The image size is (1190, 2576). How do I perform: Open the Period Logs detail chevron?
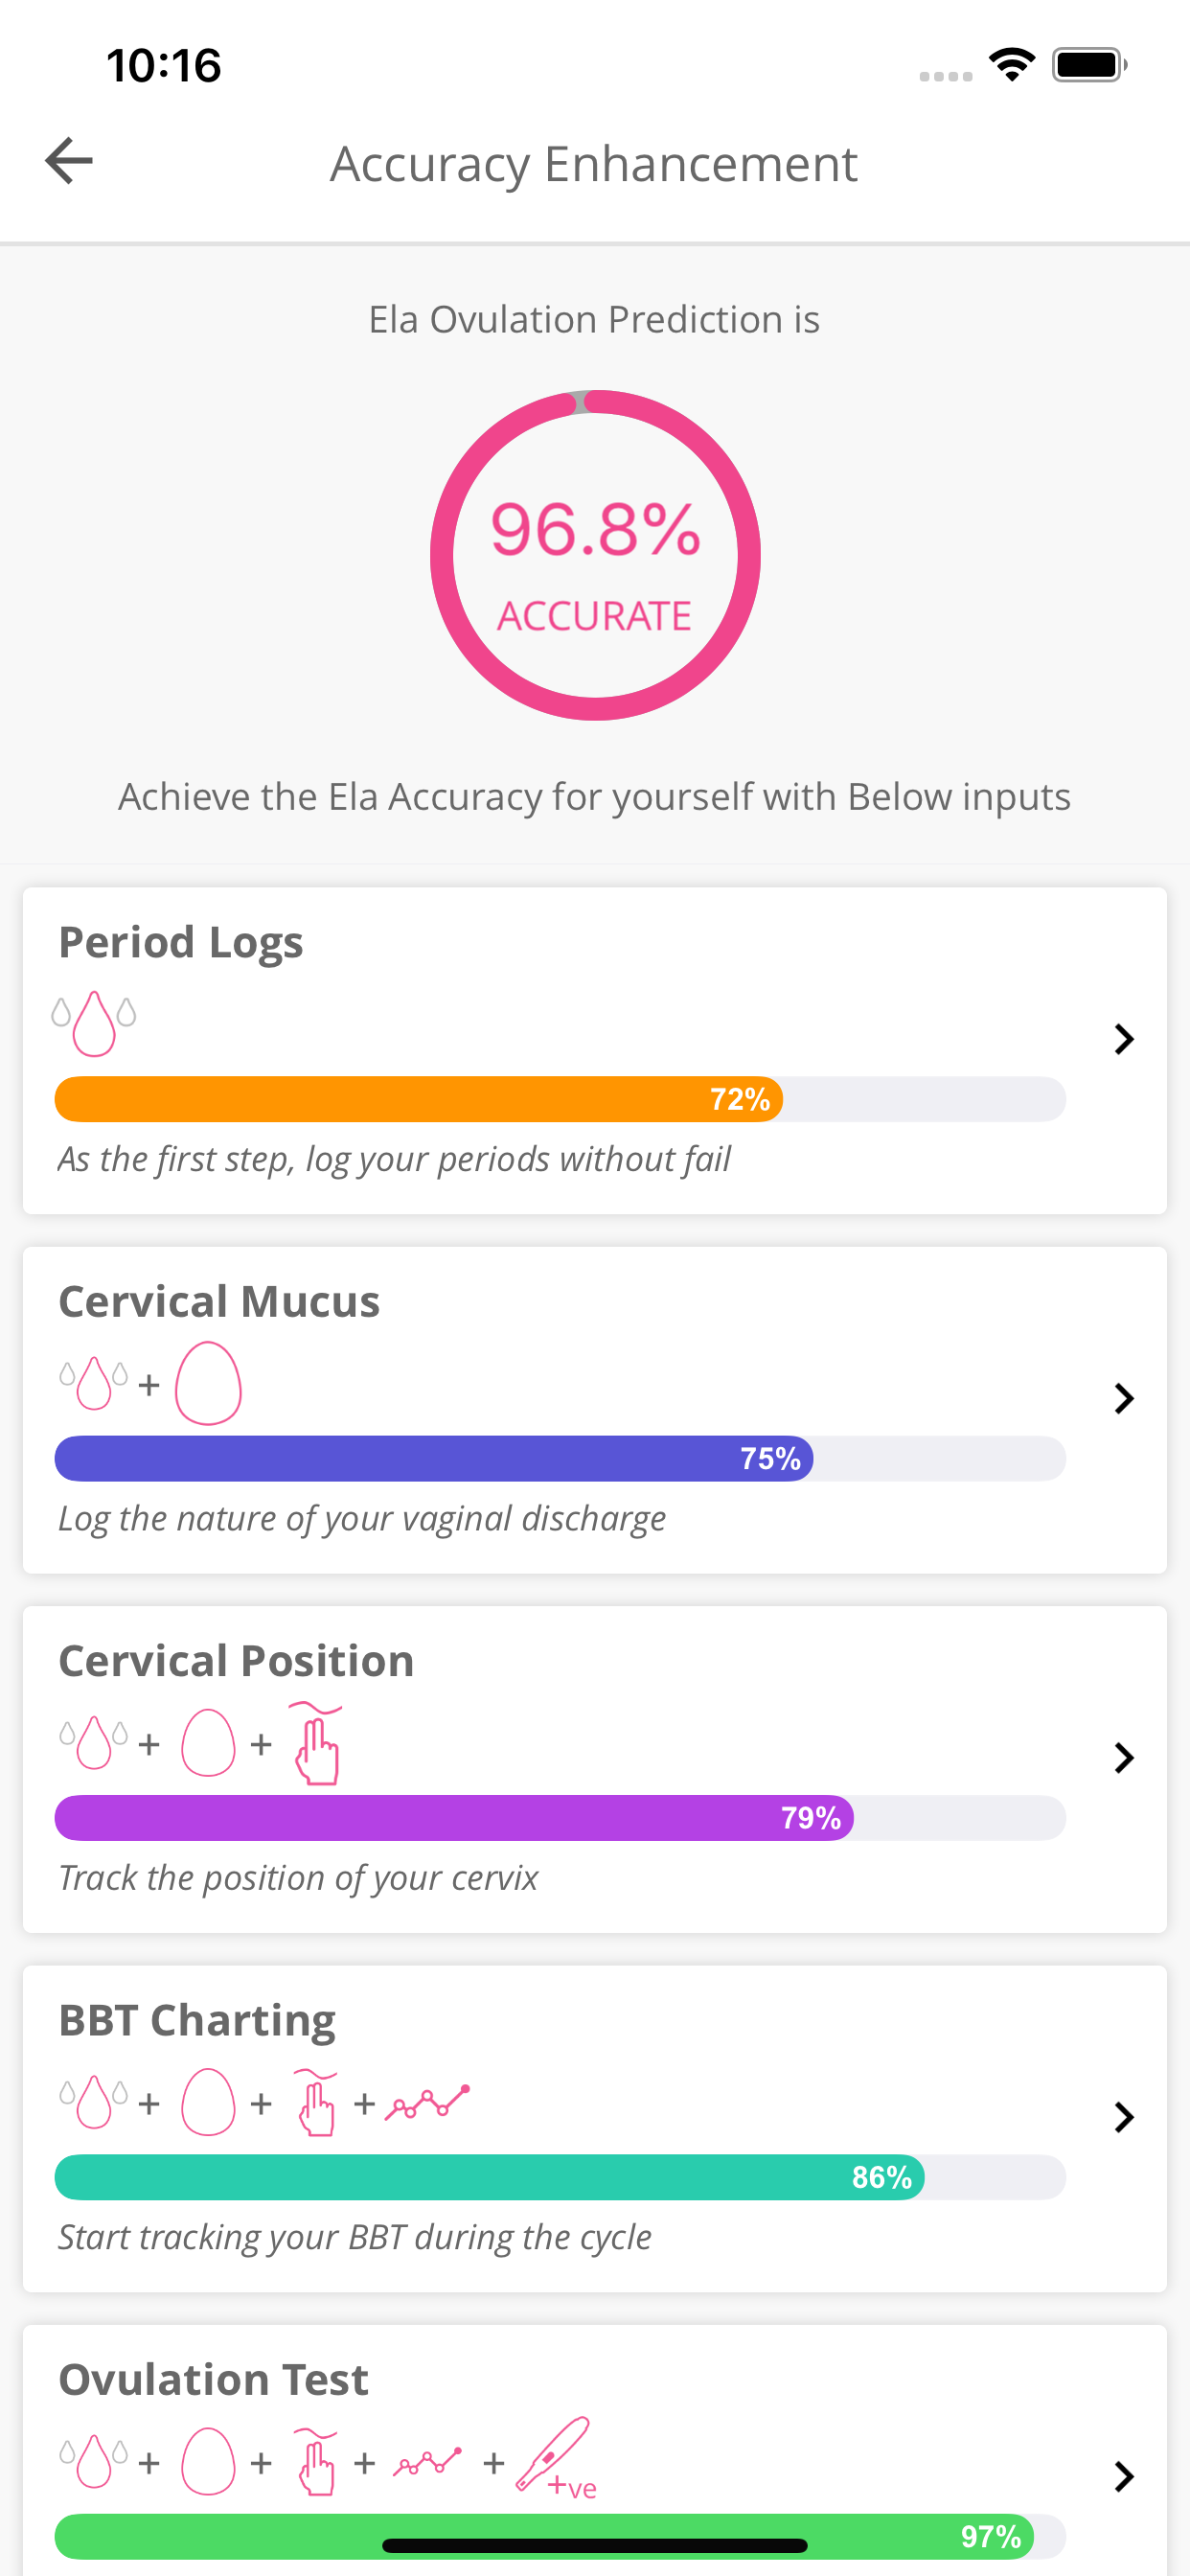[x=1124, y=1039]
